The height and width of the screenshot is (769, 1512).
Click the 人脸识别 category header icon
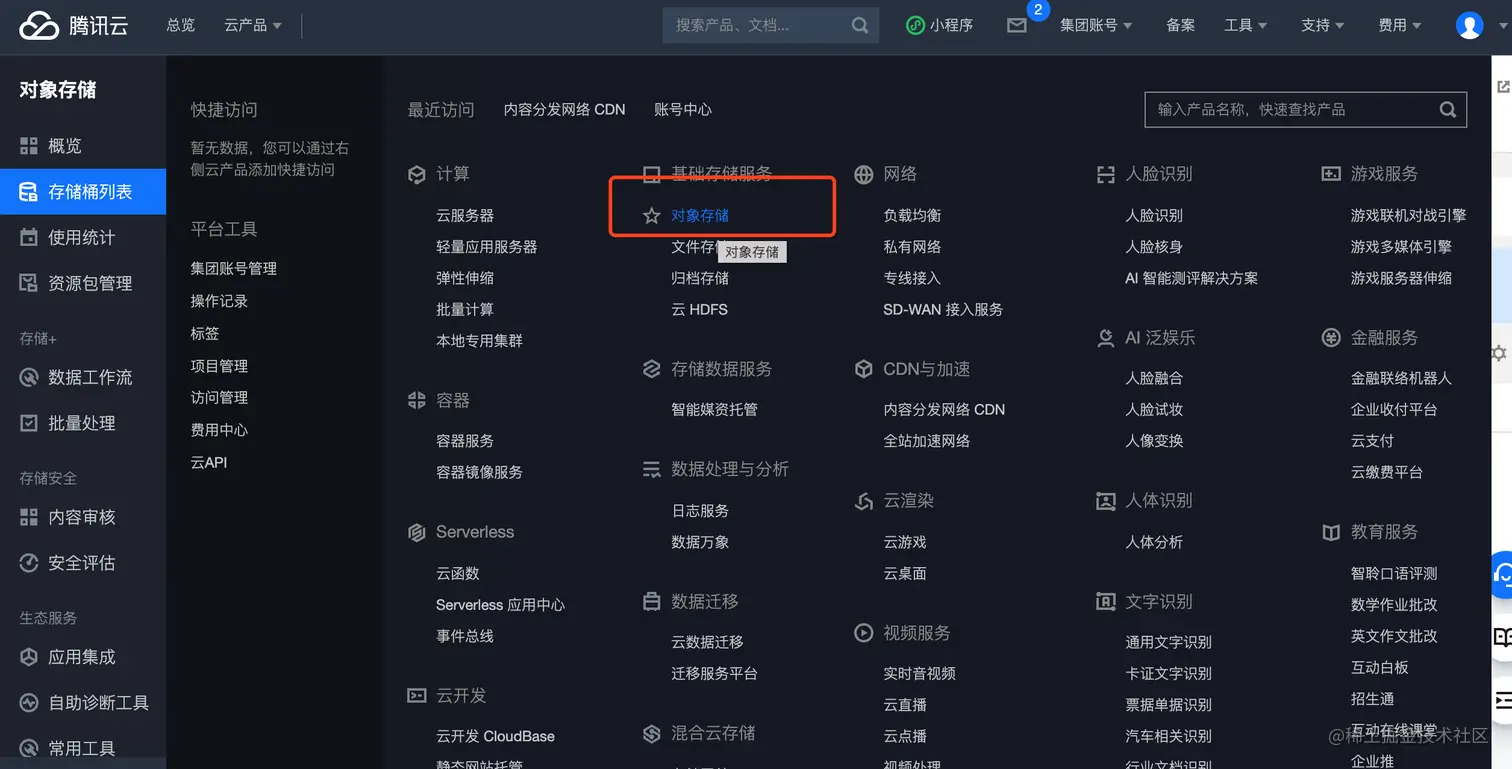pos(1106,175)
